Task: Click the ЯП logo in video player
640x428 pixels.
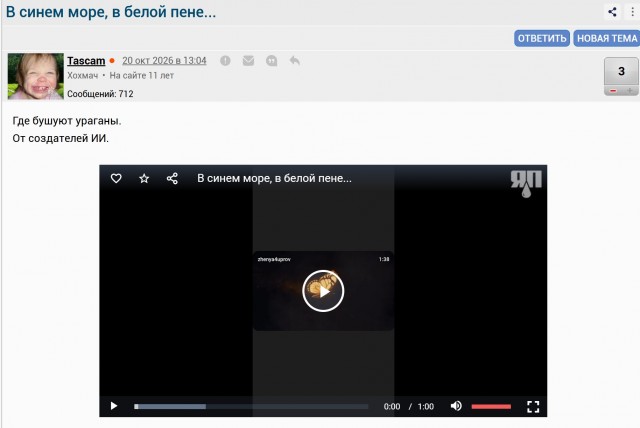Action: pos(526,184)
